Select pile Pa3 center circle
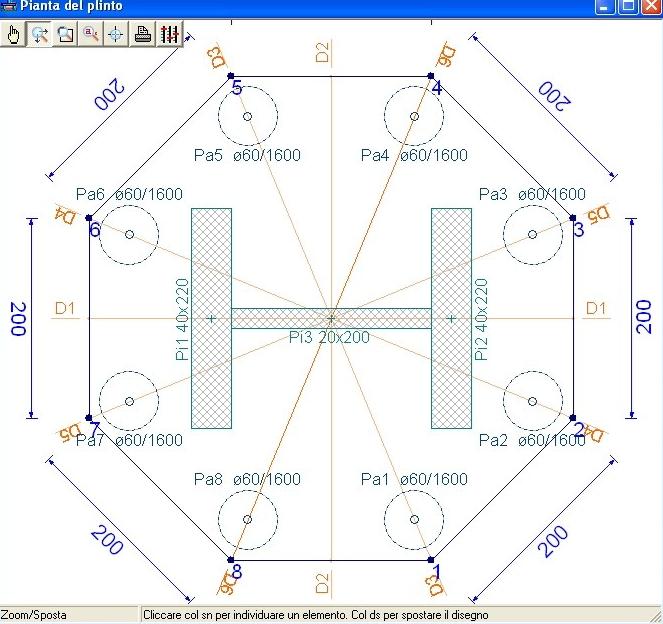 pos(533,235)
